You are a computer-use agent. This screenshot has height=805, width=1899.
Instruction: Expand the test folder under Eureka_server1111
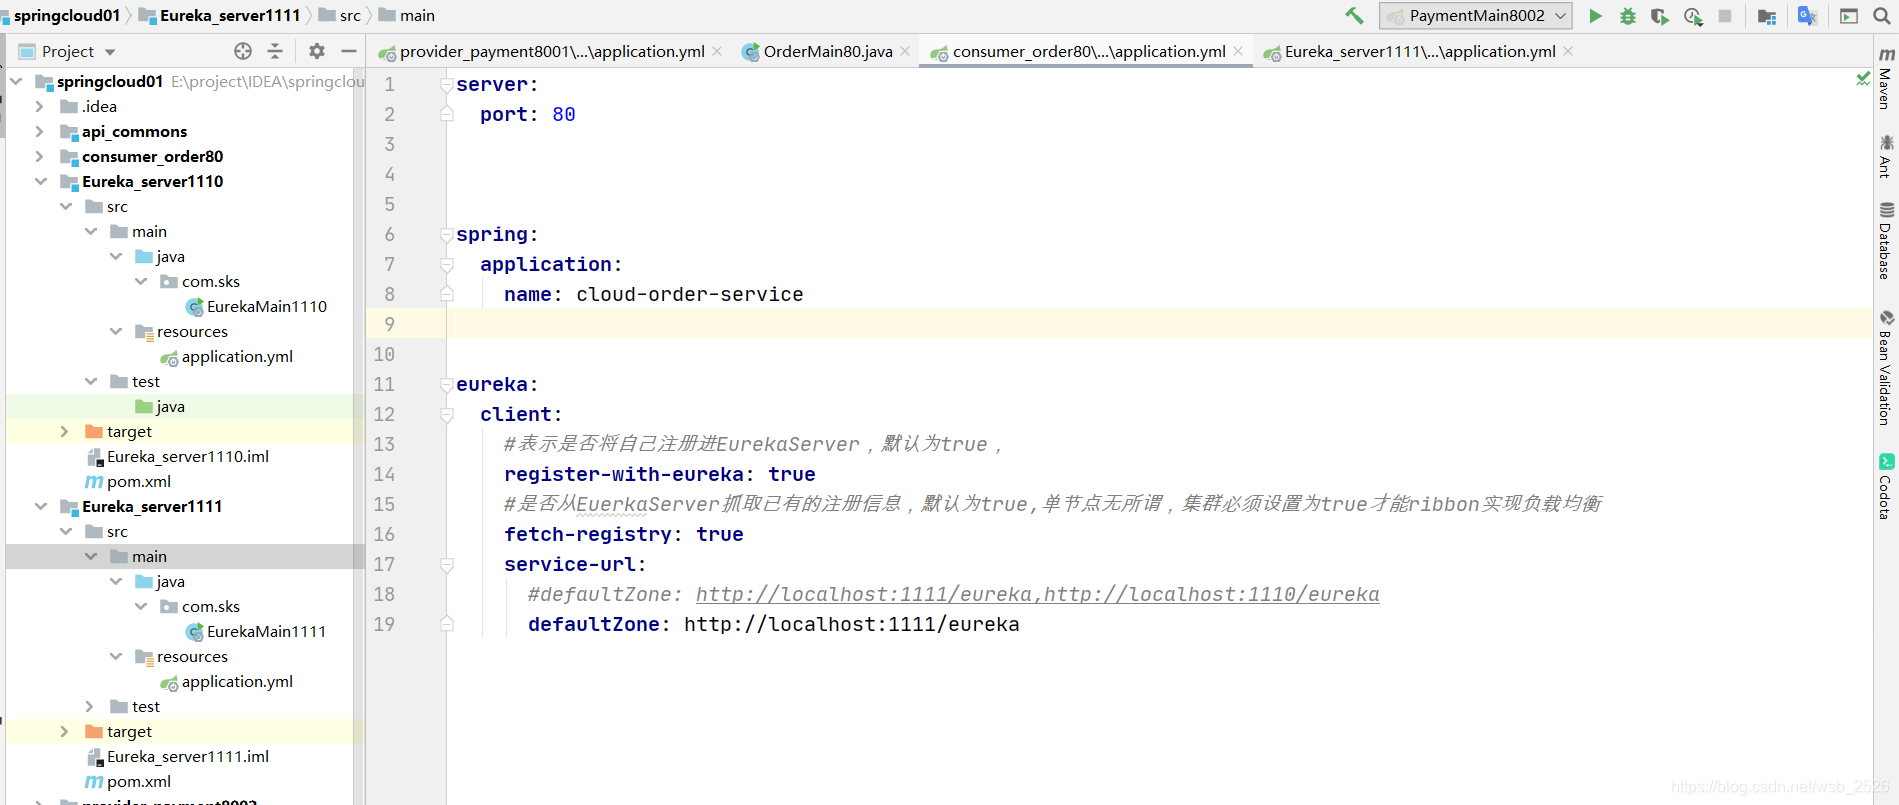pyautogui.click(x=89, y=706)
